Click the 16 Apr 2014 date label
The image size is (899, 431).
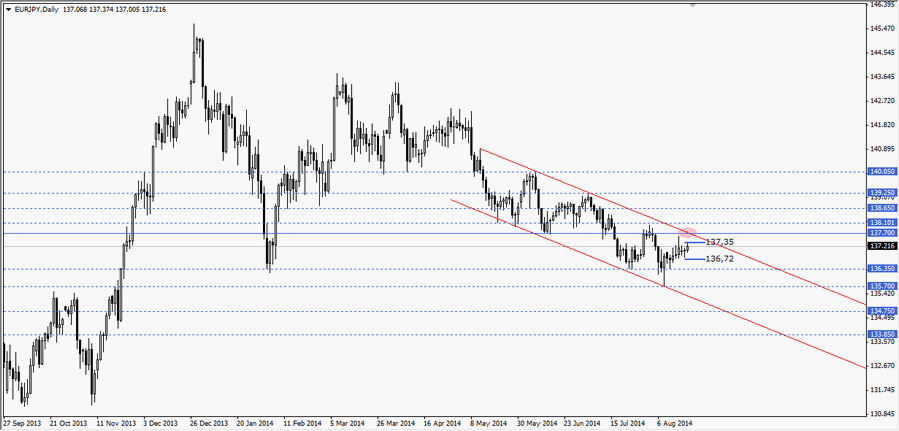(443, 424)
